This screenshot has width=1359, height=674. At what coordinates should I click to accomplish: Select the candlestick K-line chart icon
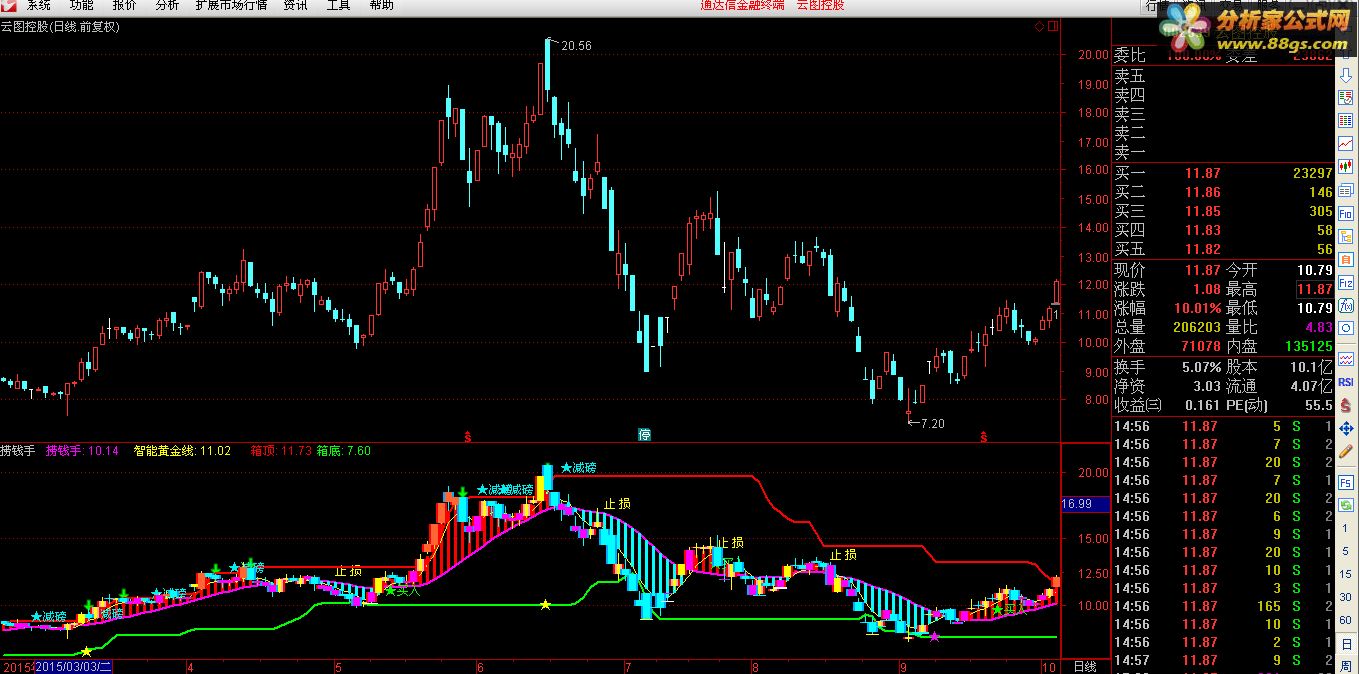[x=1346, y=166]
